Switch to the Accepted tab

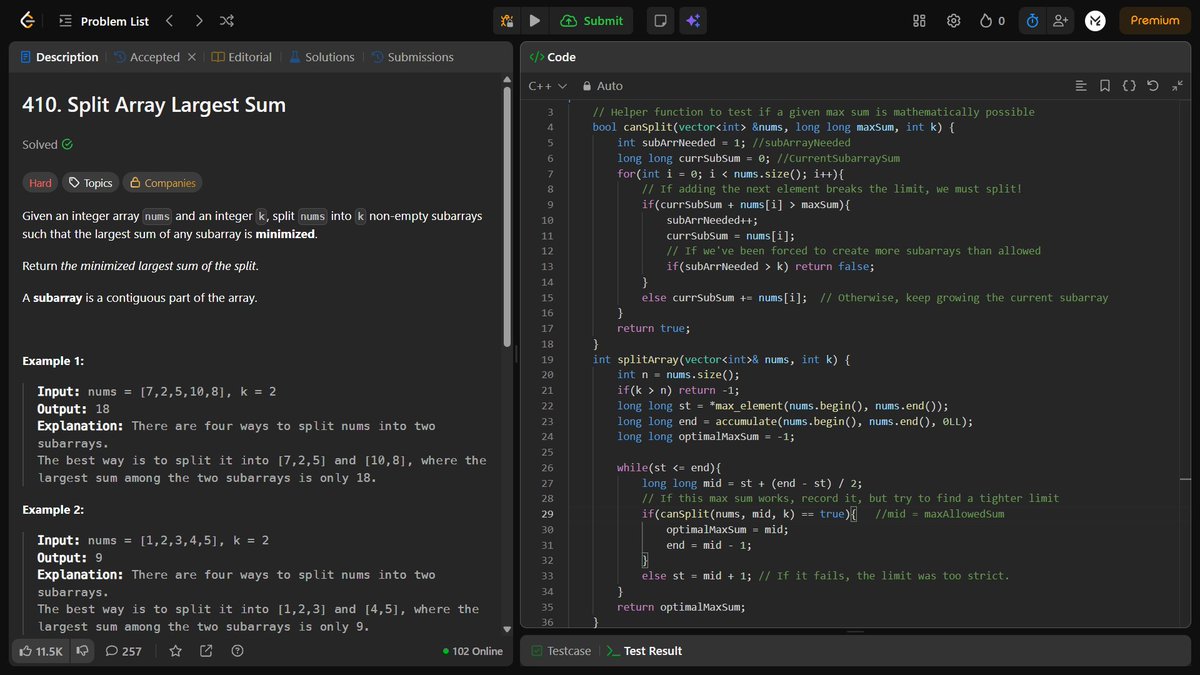pyautogui.click(x=148, y=57)
